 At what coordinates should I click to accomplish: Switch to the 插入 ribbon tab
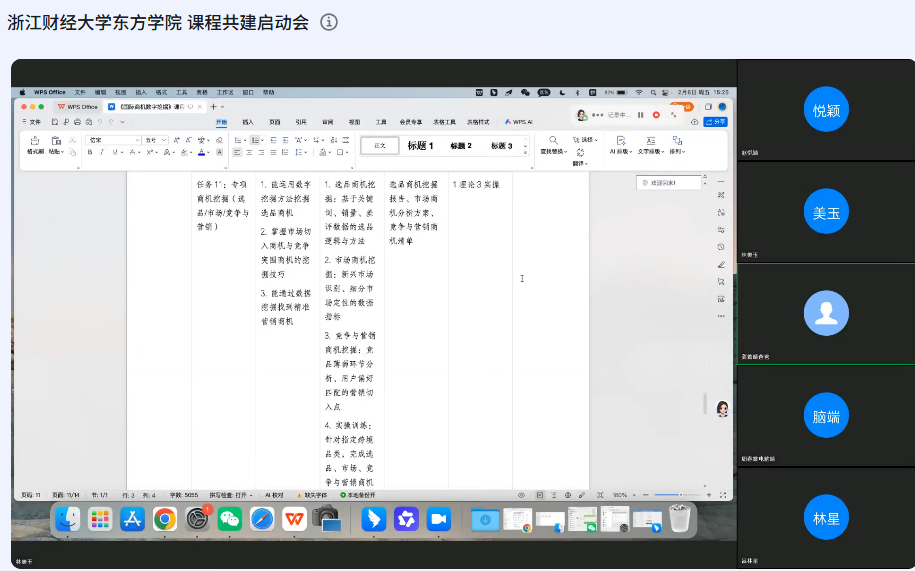coord(247,122)
